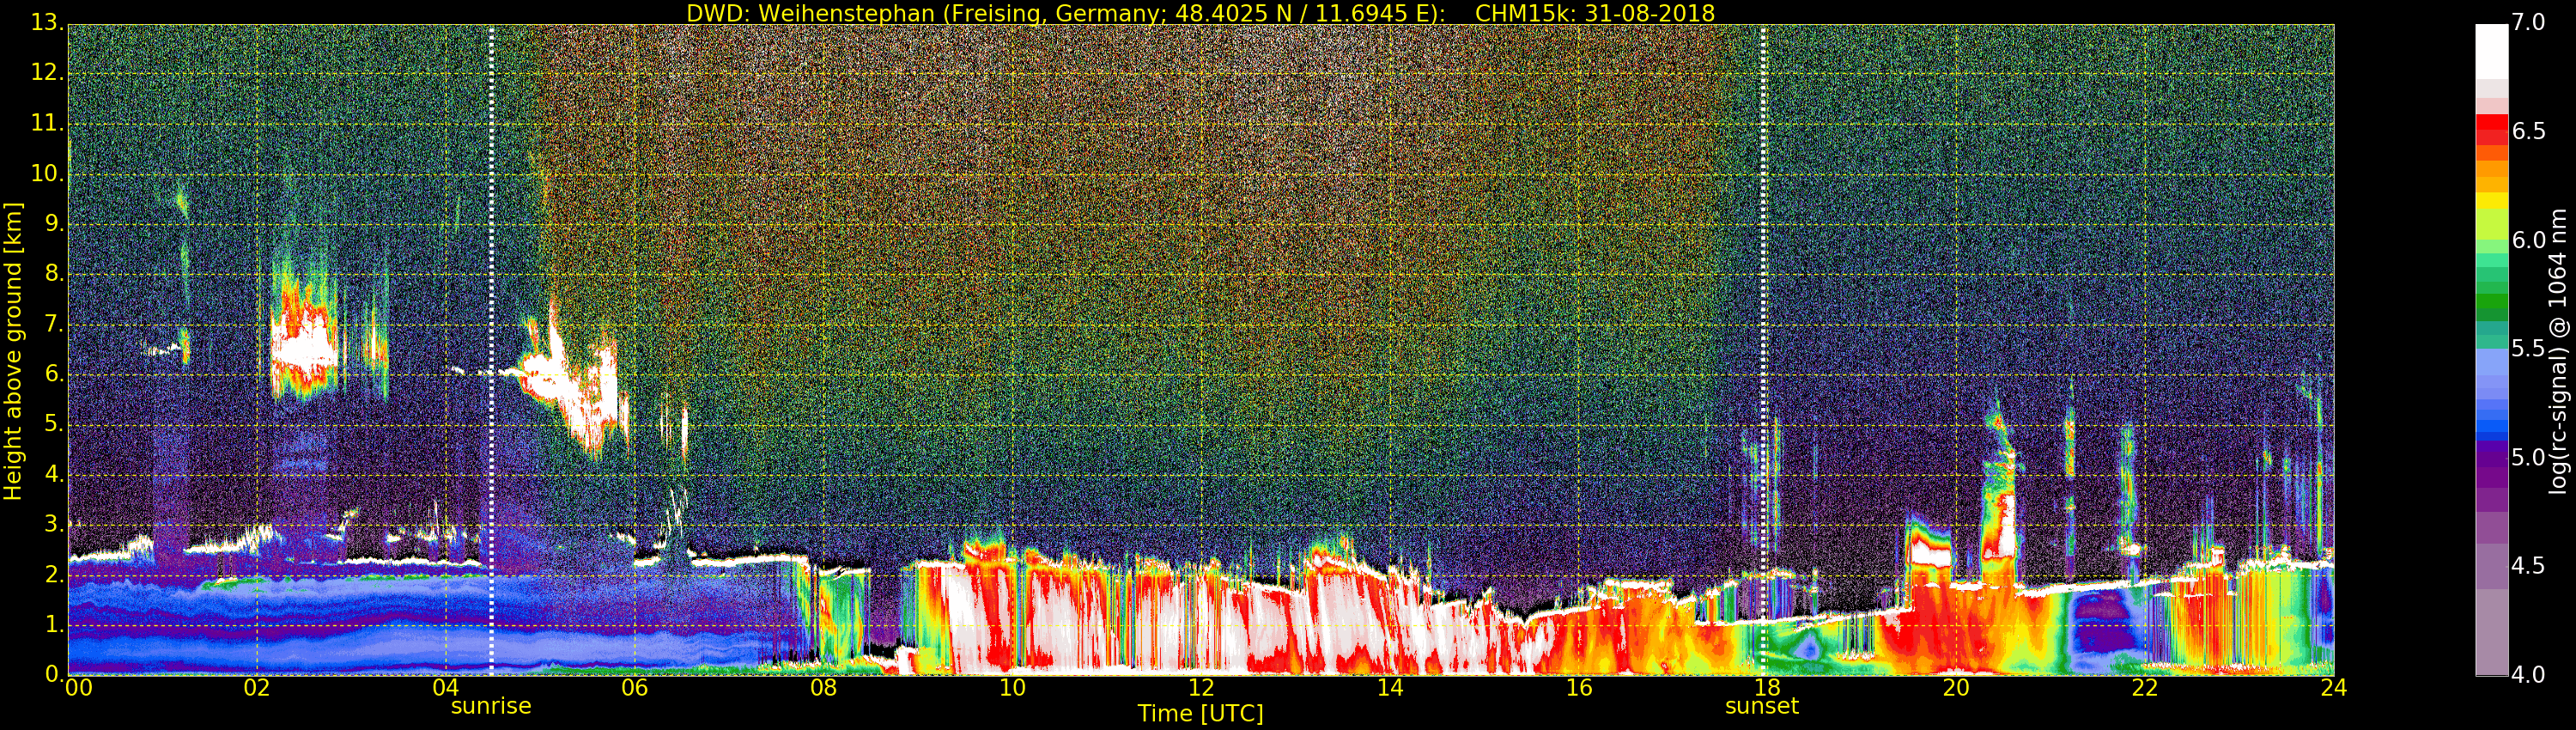Viewport: 2576px width, 730px height.
Task: Click the "1." height axis tick label
Action: [53, 624]
